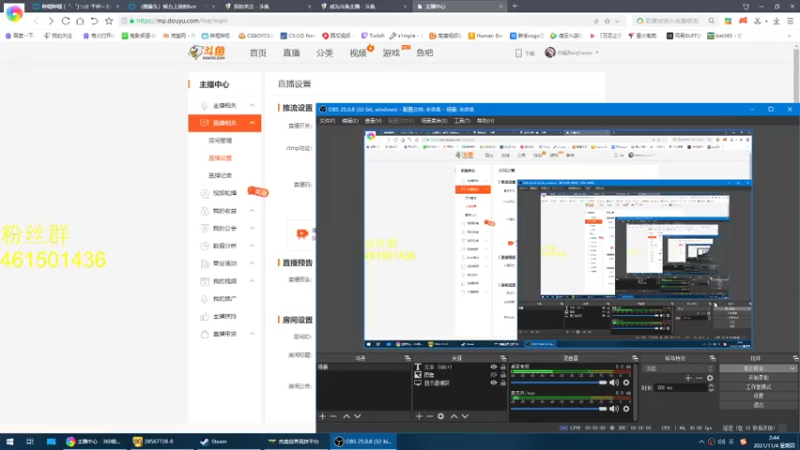Toggle visibility of 显示器采集 source

pyautogui.click(x=493, y=383)
